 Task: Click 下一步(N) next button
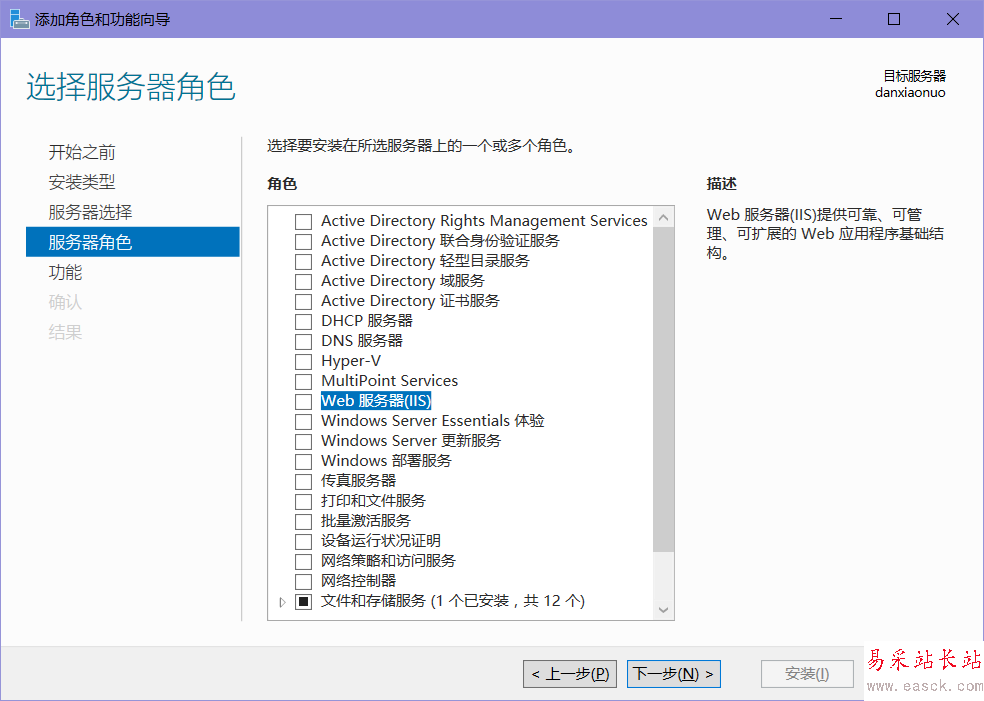pyautogui.click(x=674, y=674)
